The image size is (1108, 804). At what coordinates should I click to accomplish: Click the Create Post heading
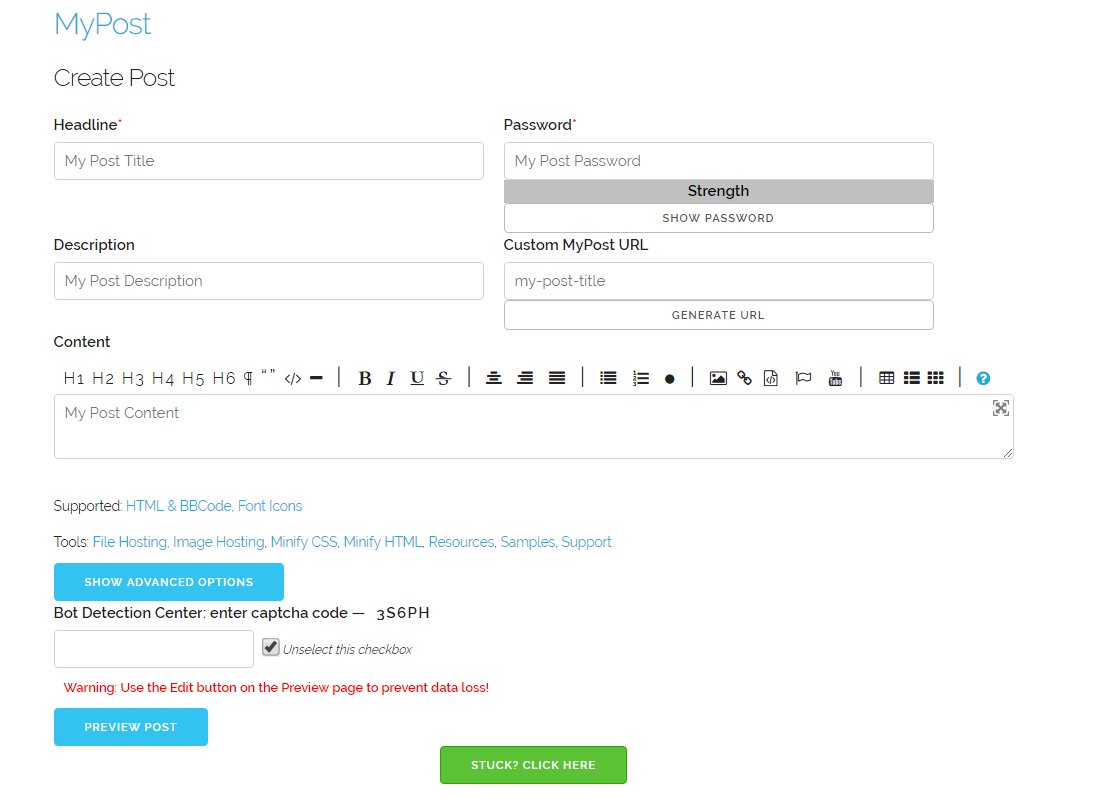114,78
